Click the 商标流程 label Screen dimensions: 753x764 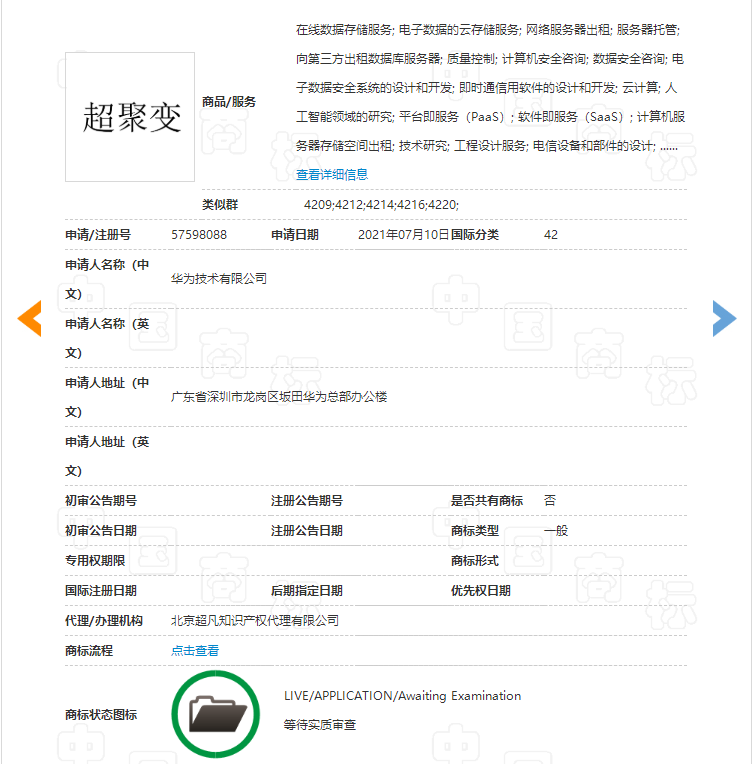[89, 650]
